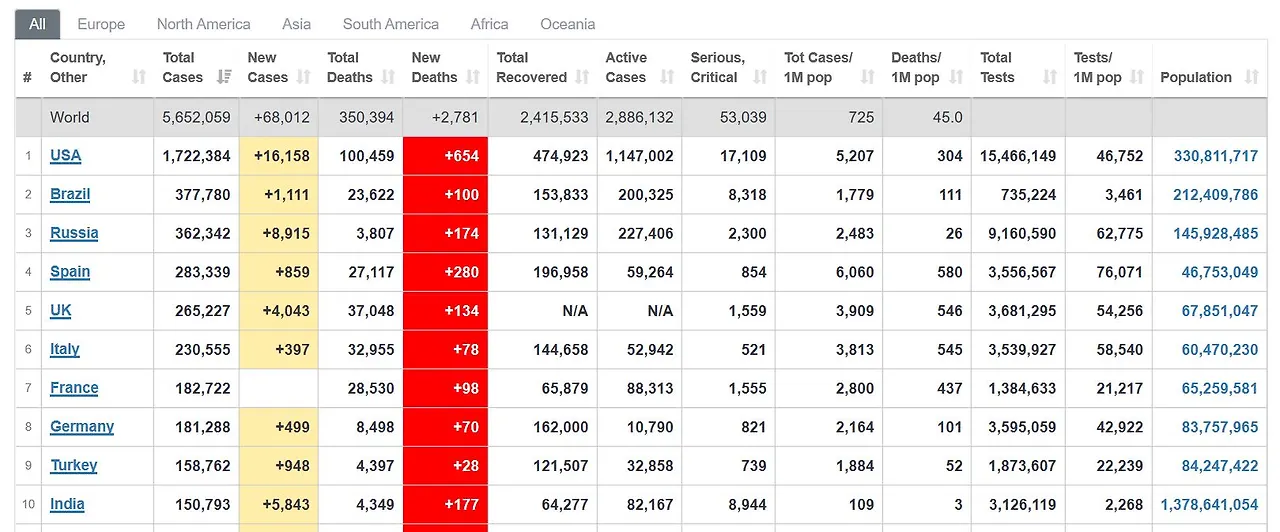Image resolution: width=1280 pixels, height=532 pixels.
Task: Click USA's red new deaths cell
Action: pos(445,156)
